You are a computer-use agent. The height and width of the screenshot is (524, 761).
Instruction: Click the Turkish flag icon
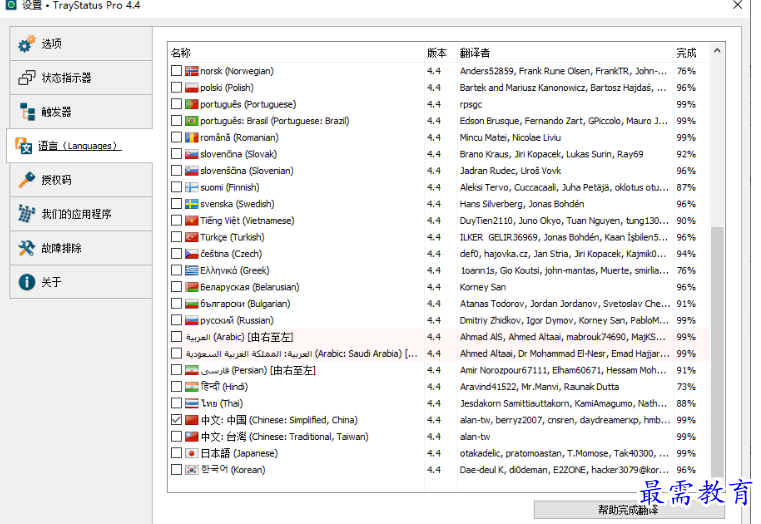(x=192, y=237)
